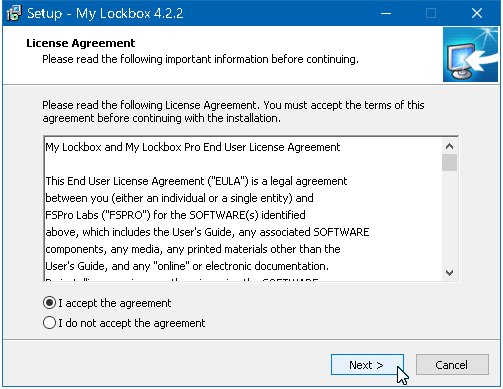Proceed with the Next button

(x=367, y=365)
